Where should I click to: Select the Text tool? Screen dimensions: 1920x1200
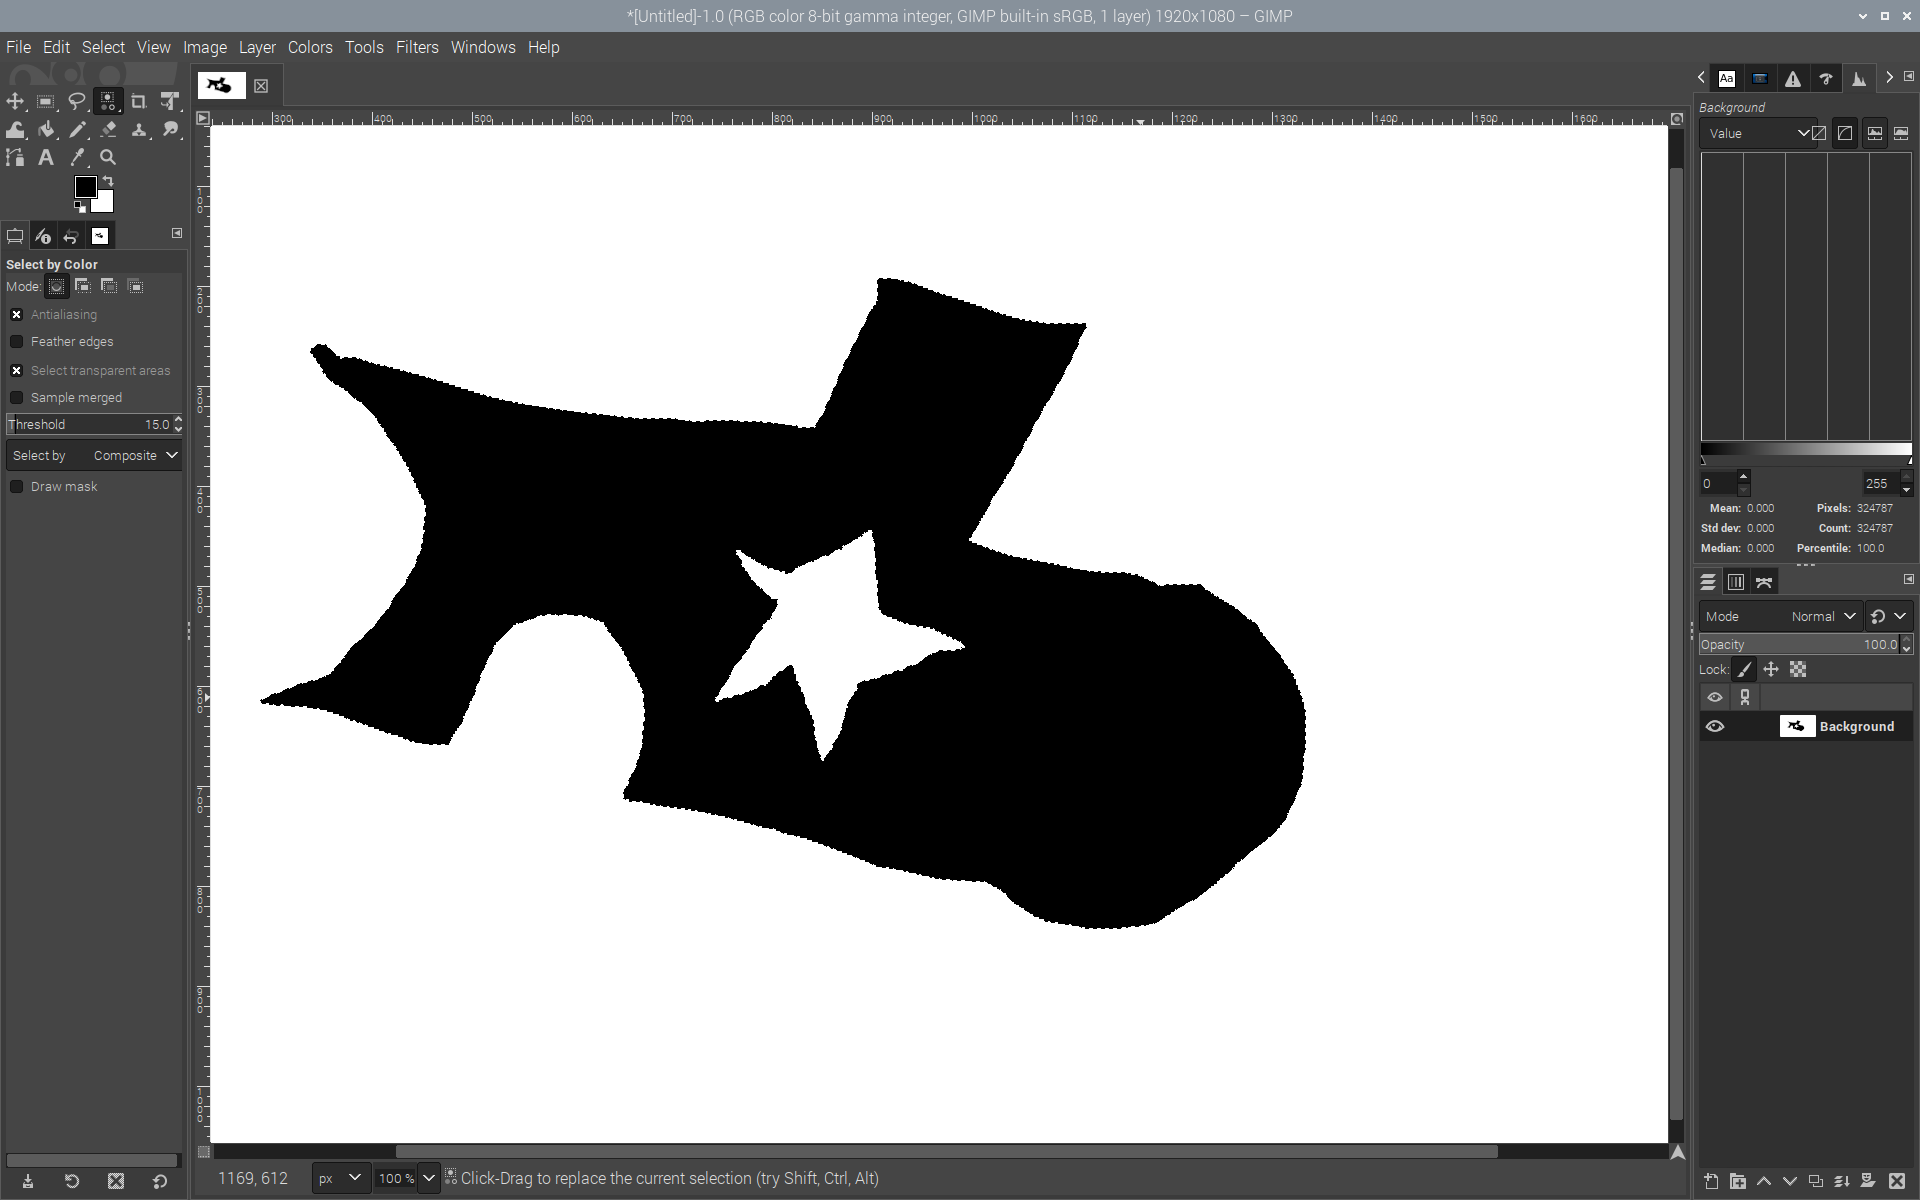coord(46,158)
